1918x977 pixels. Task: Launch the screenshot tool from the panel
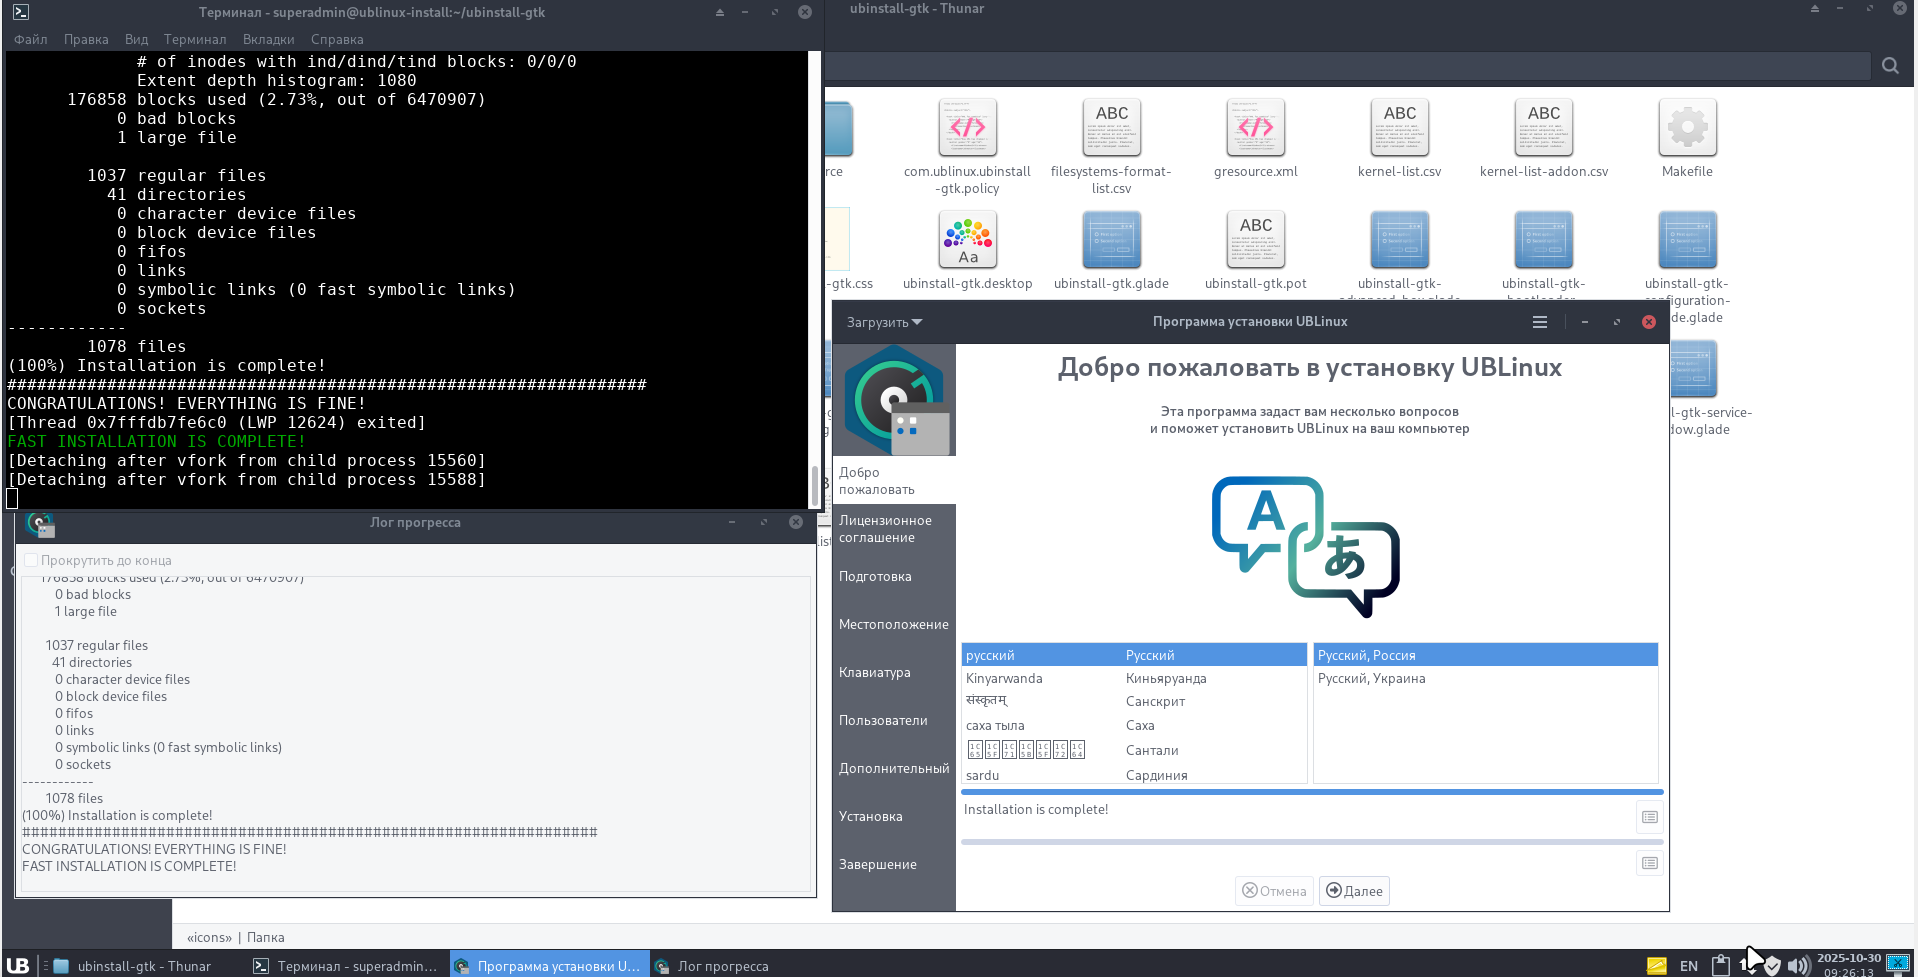[x=1897, y=964]
